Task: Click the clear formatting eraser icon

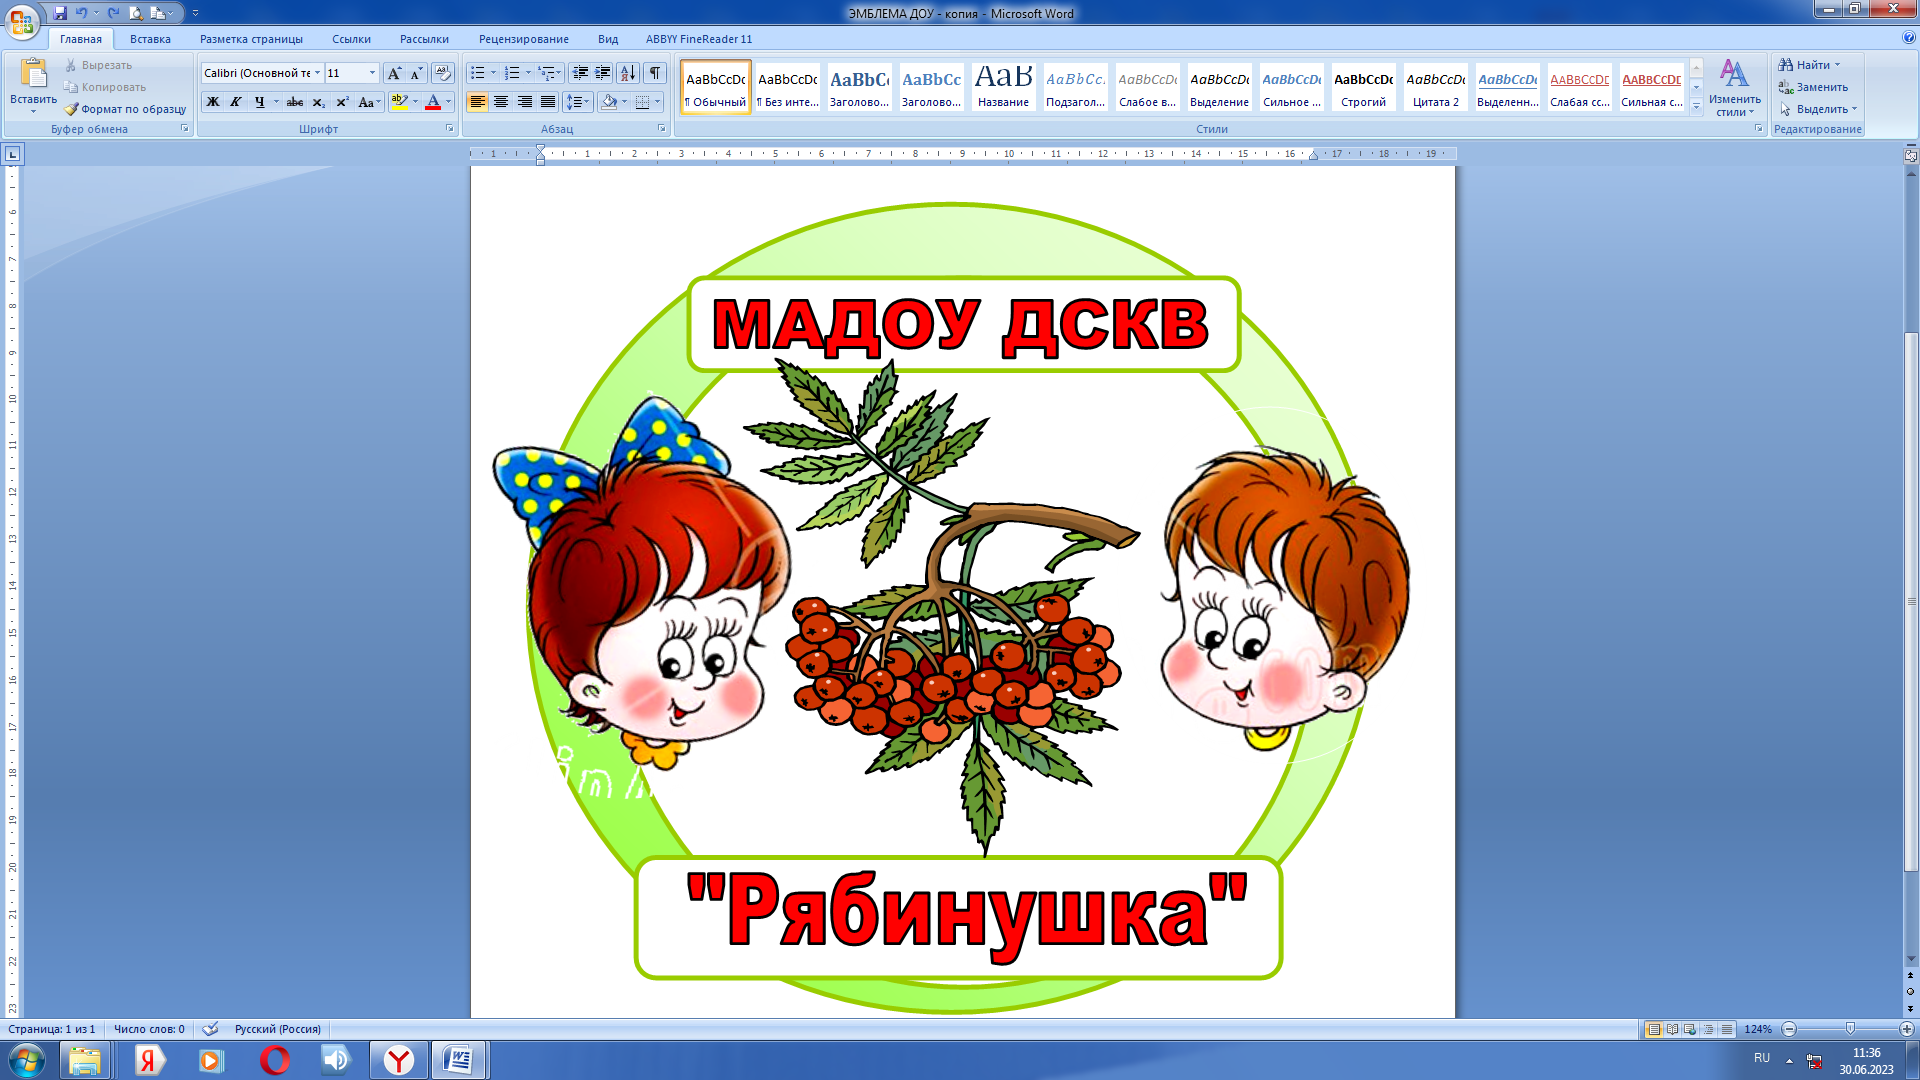Action: [x=442, y=73]
